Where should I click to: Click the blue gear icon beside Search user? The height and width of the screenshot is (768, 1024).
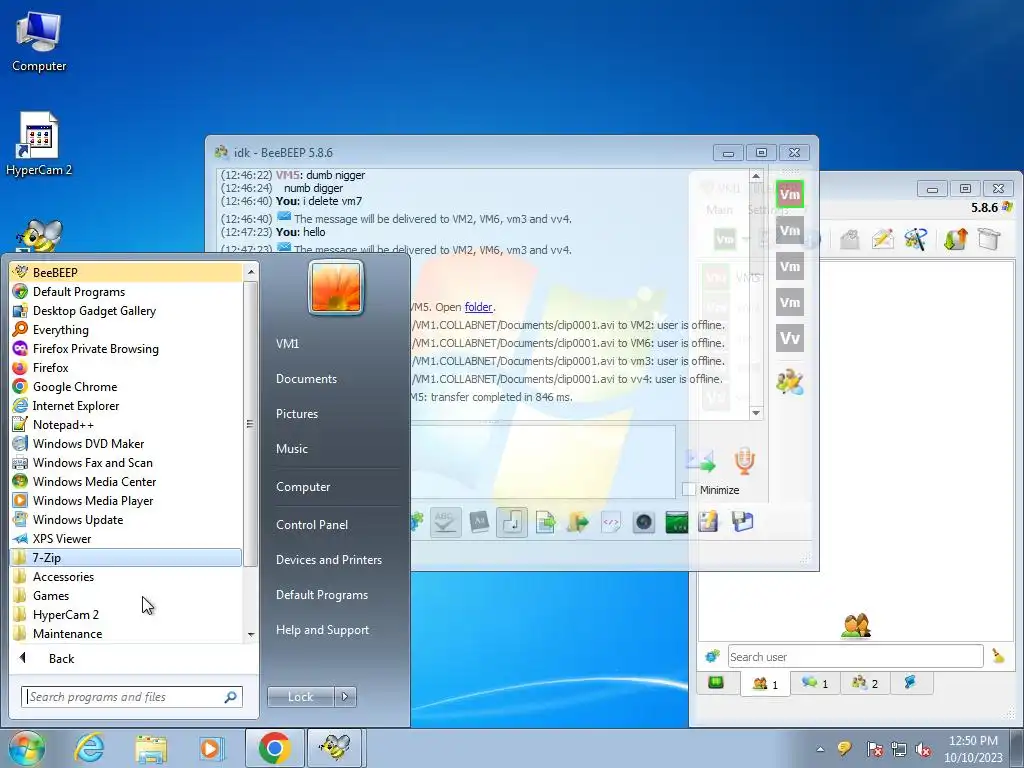712,656
